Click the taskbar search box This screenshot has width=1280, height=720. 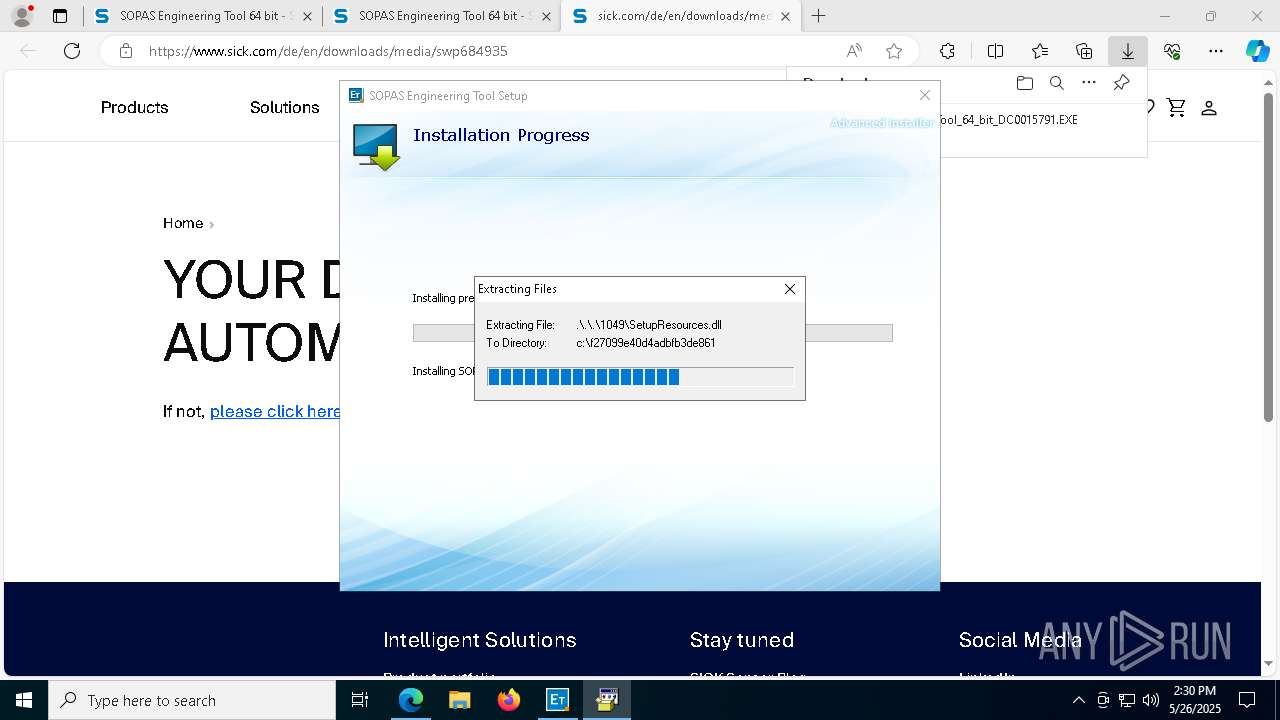192,700
